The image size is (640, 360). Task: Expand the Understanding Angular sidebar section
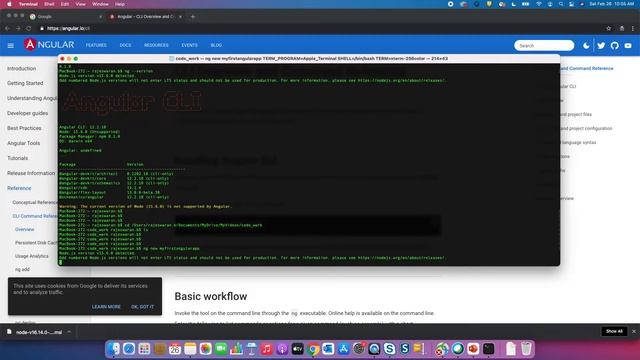[32, 98]
